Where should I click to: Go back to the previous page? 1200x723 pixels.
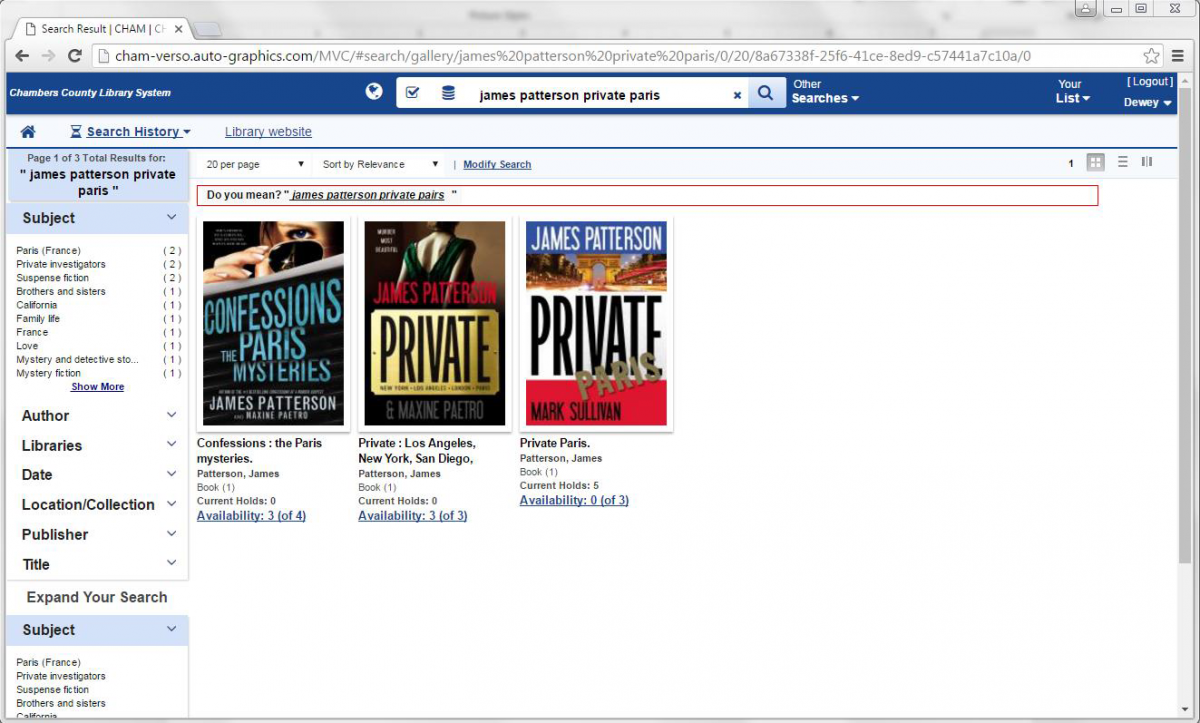pyautogui.click(x=22, y=56)
